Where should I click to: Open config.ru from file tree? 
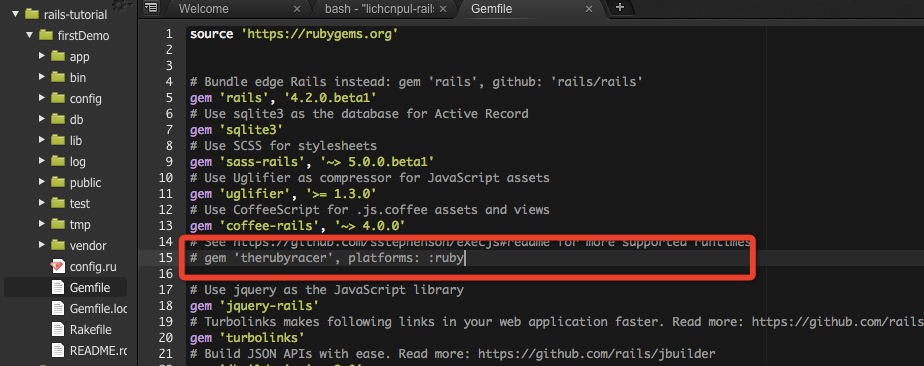click(x=93, y=266)
